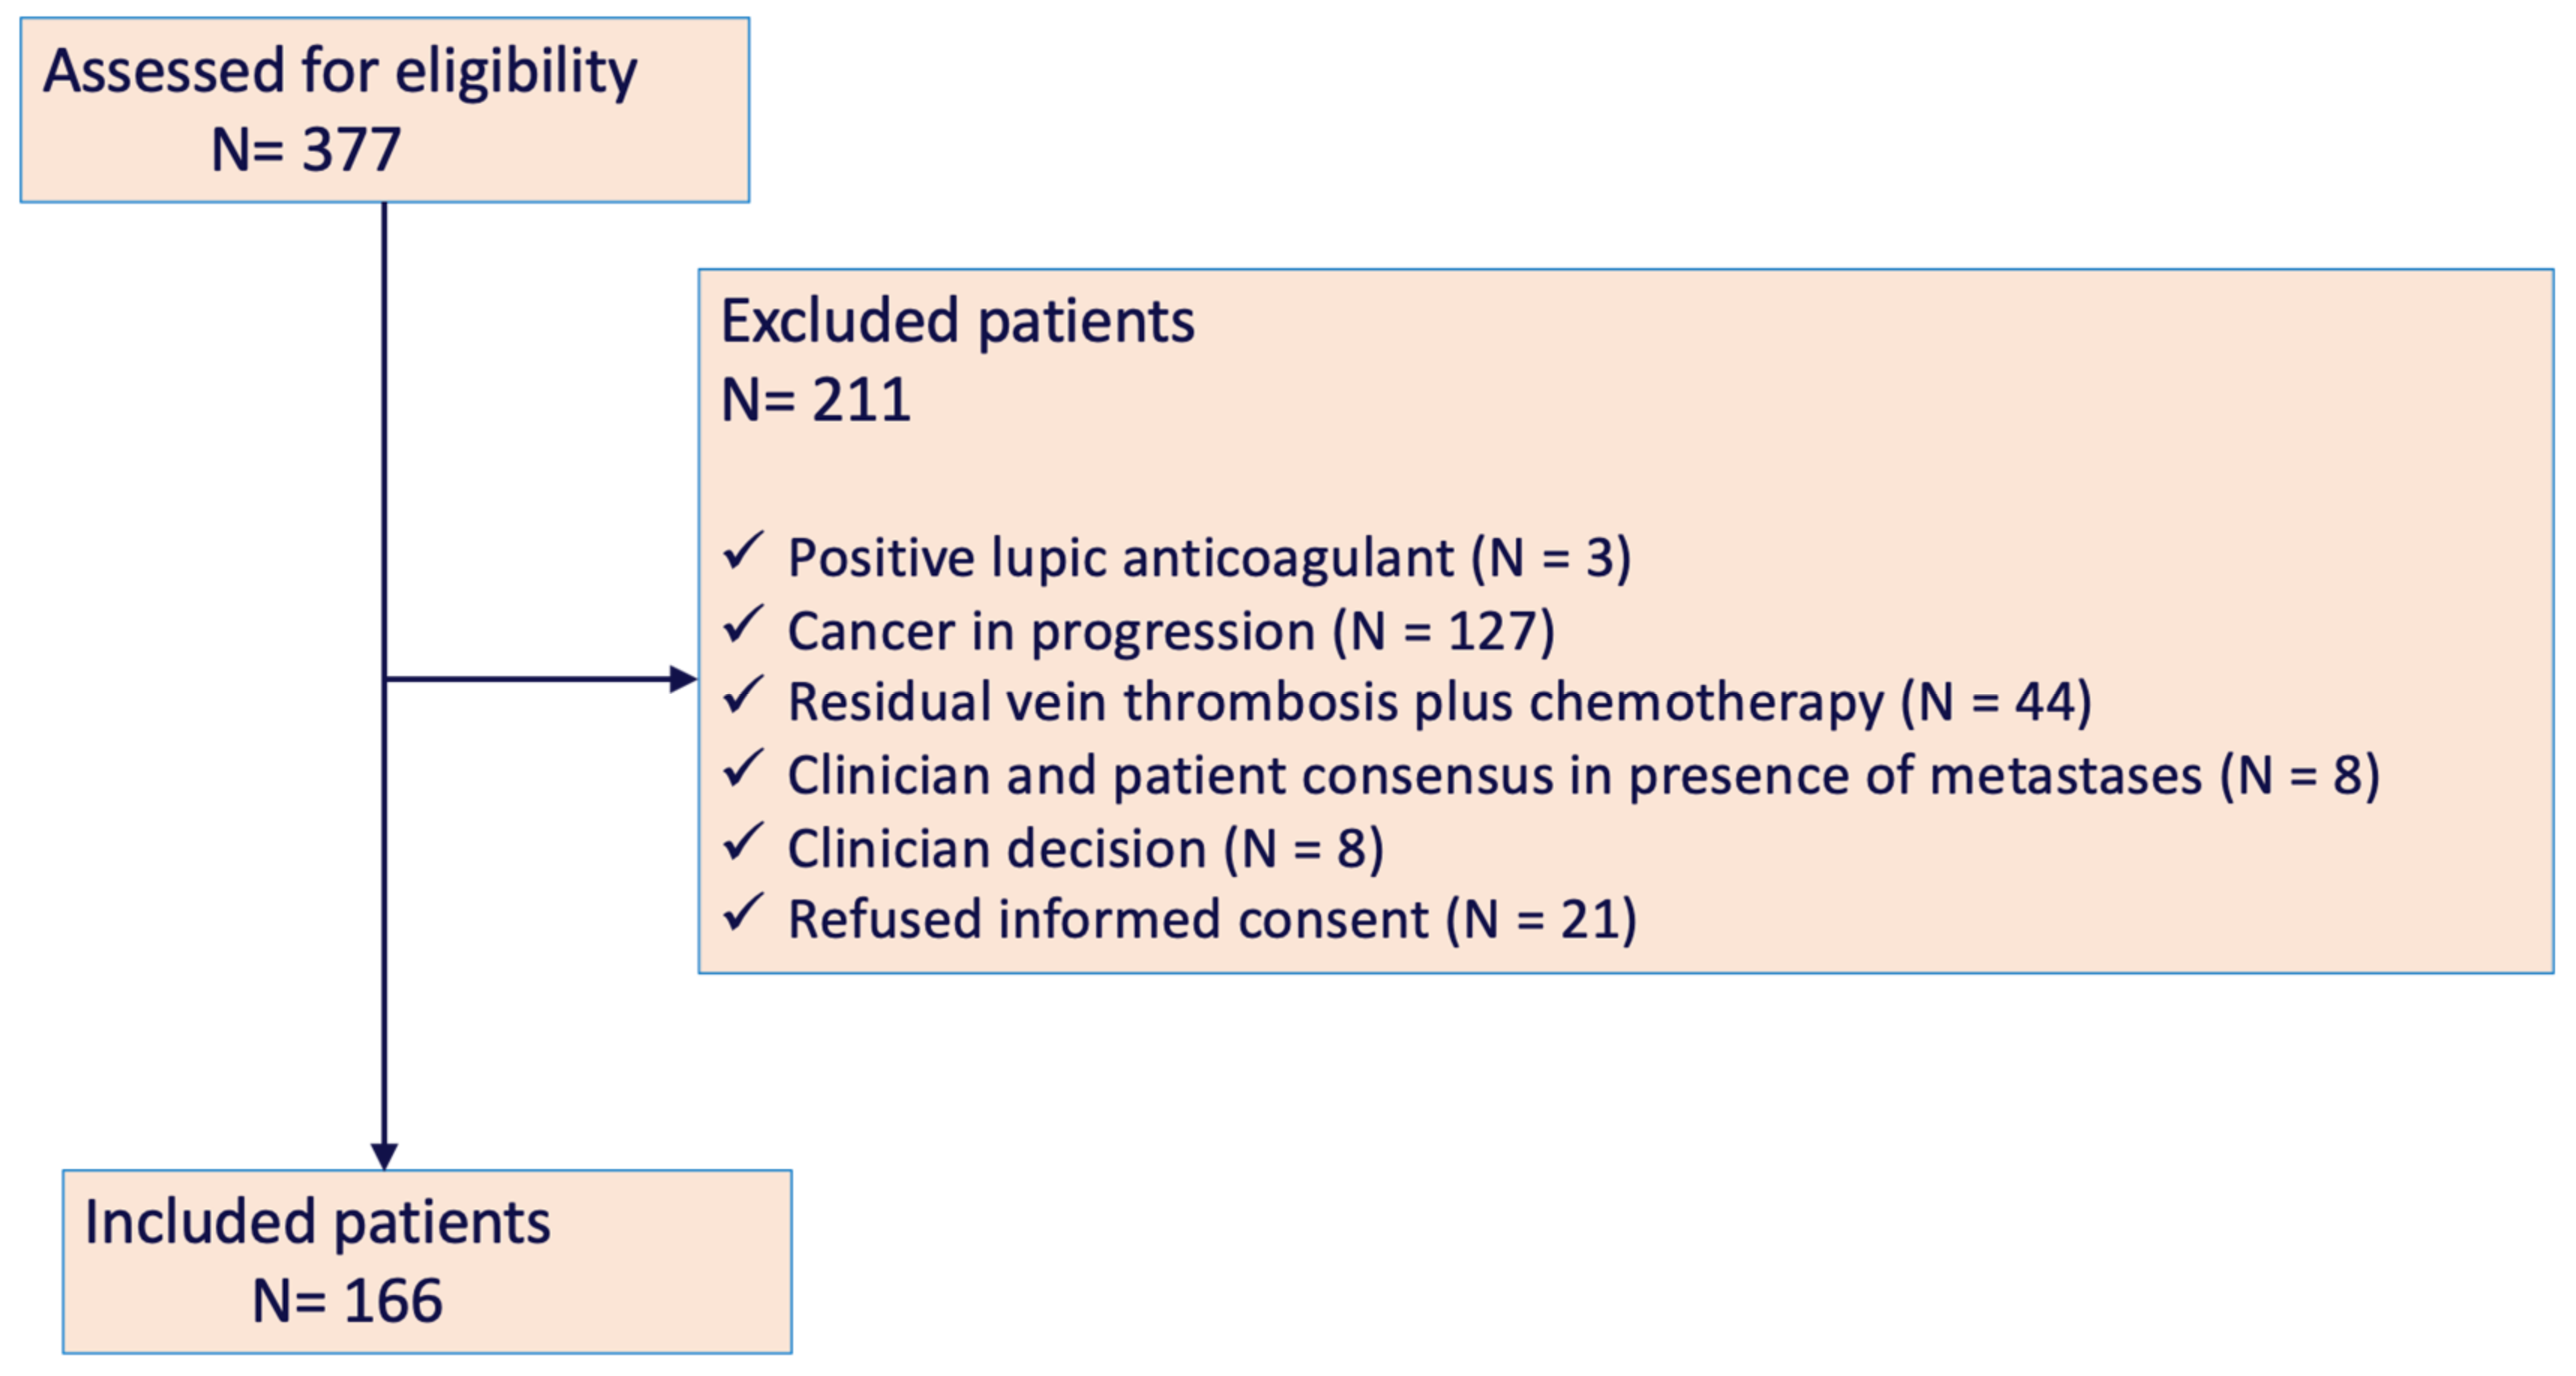Select the "Assessed for eligibility" heading text
The height and width of the screenshot is (1376, 2576).
point(340,72)
